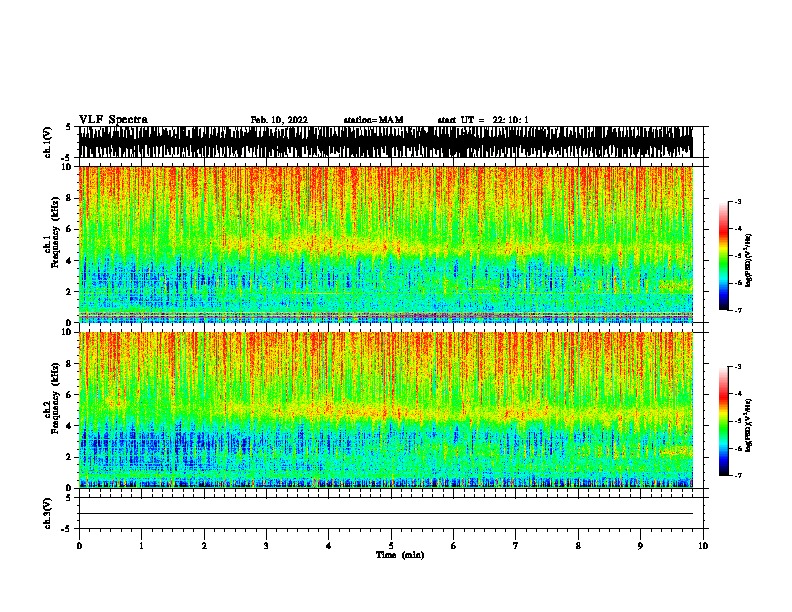Click the 'ch.3(V)' axis label

pos(48,514)
